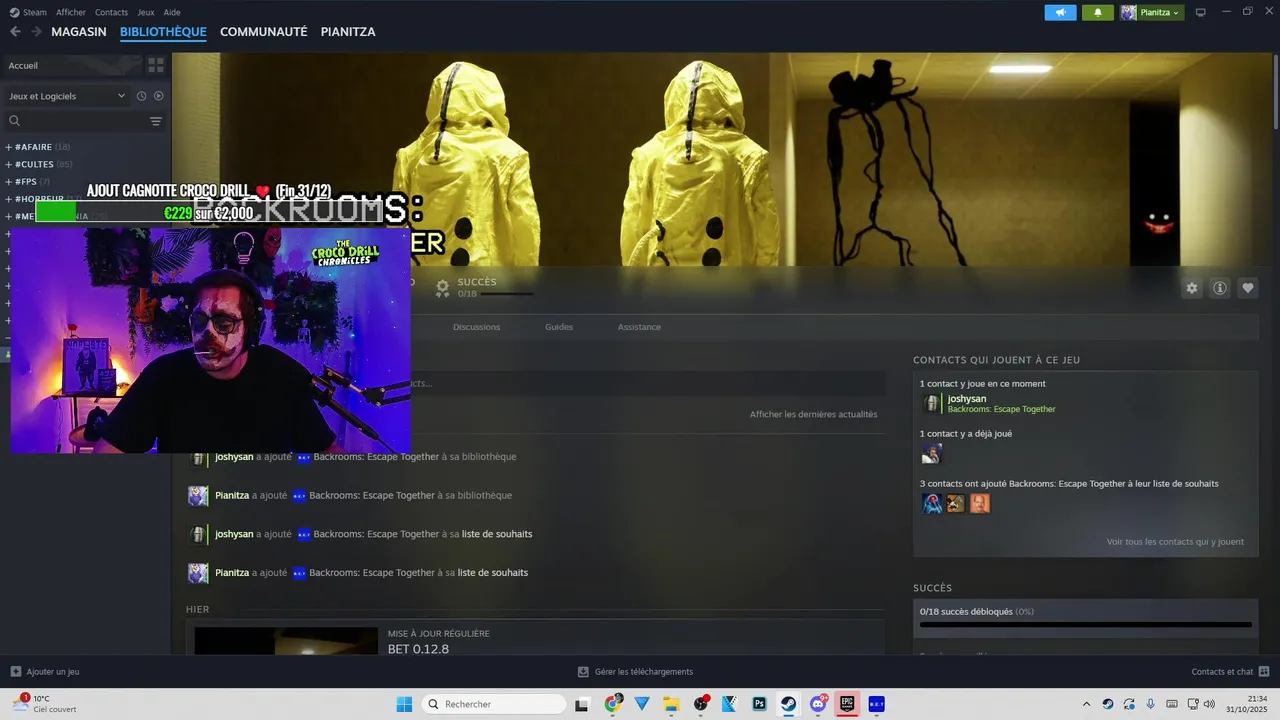Open the blue announcements megaphone button
1280x720 pixels.
[x=1060, y=12]
